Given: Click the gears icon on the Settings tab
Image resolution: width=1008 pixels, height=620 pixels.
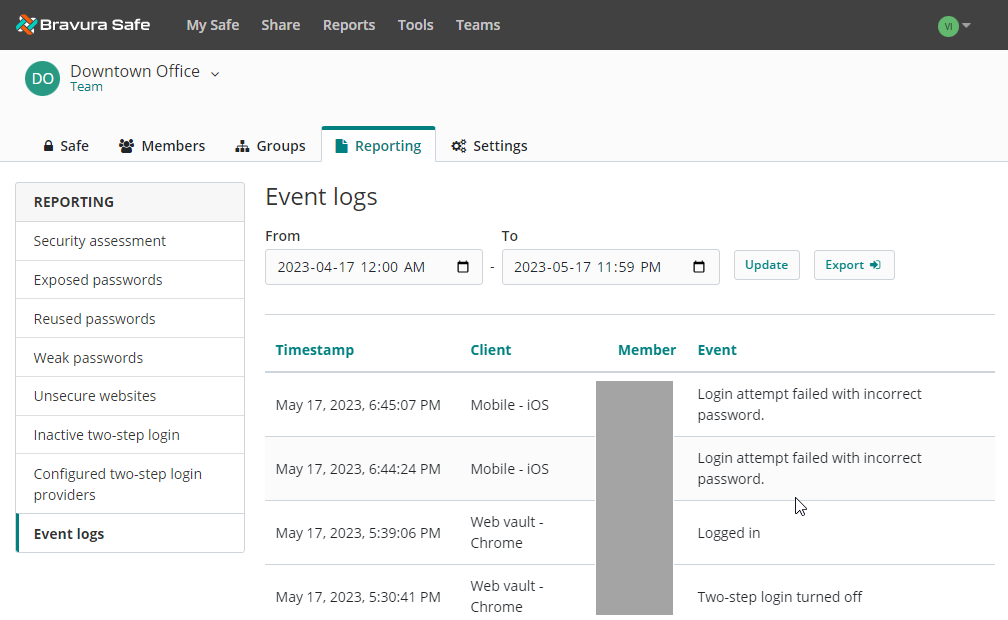Looking at the screenshot, I should pos(458,145).
